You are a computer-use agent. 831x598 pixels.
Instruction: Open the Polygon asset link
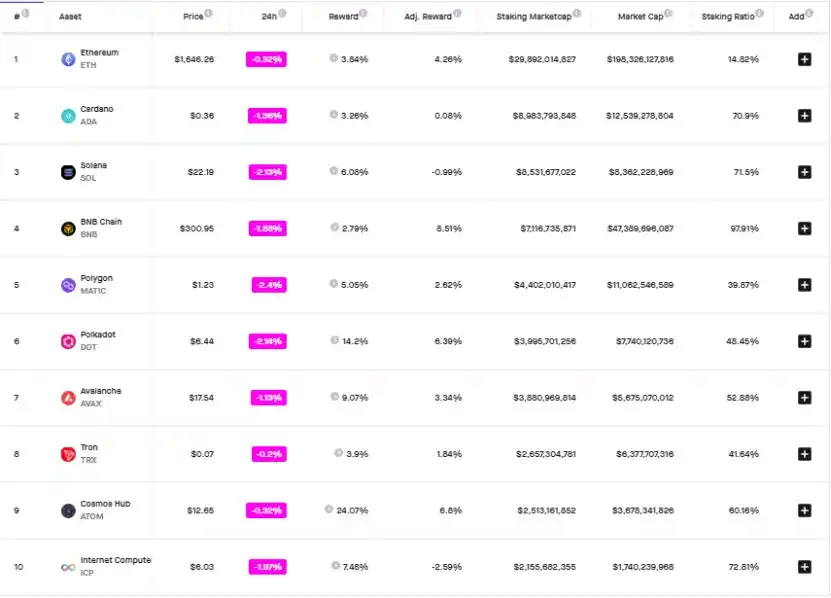coord(96,278)
